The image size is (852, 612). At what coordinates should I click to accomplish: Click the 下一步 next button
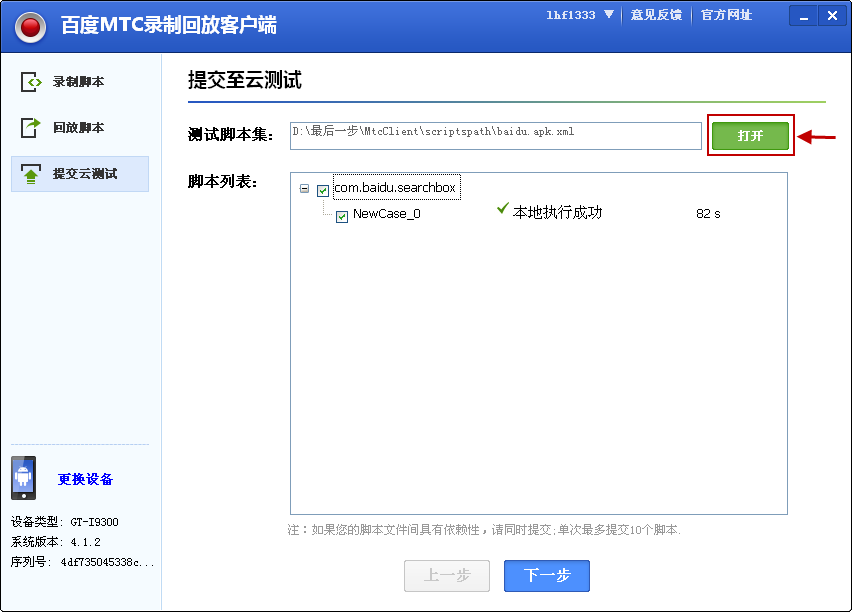click(547, 576)
